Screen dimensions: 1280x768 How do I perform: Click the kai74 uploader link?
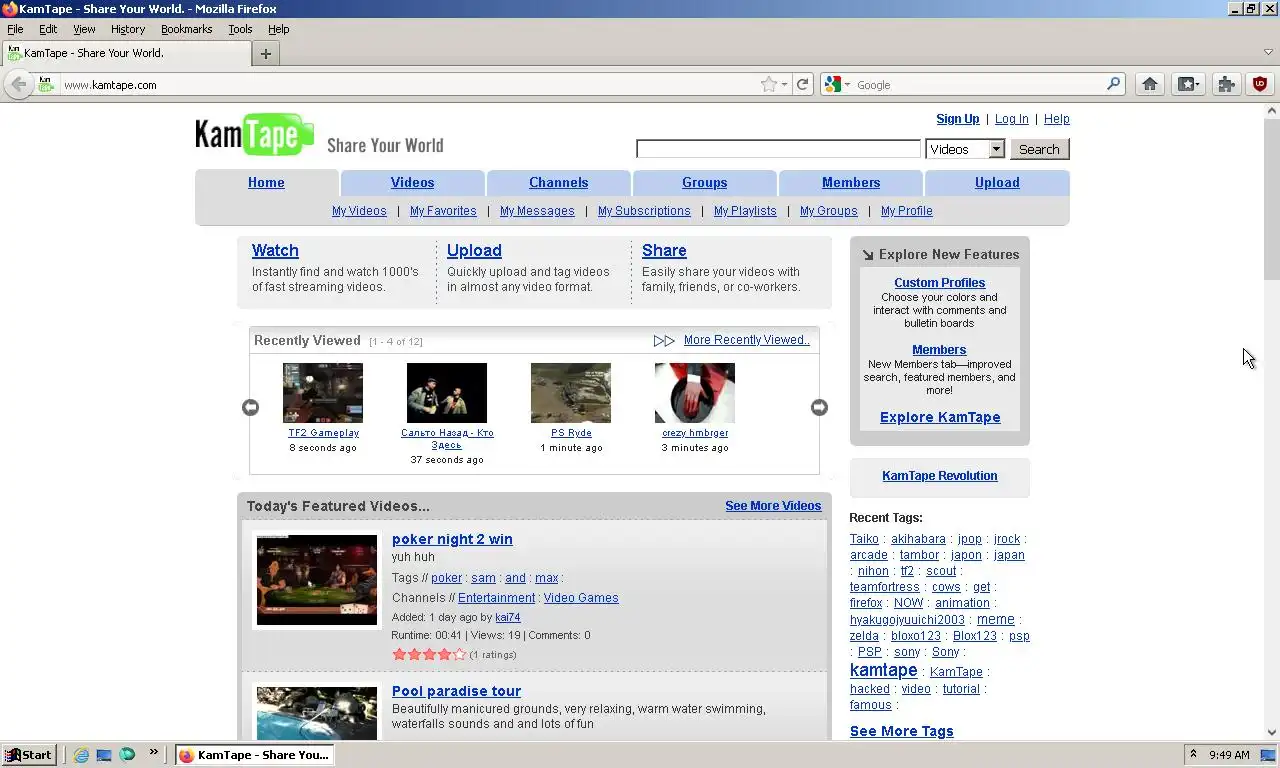tap(508, 618)
